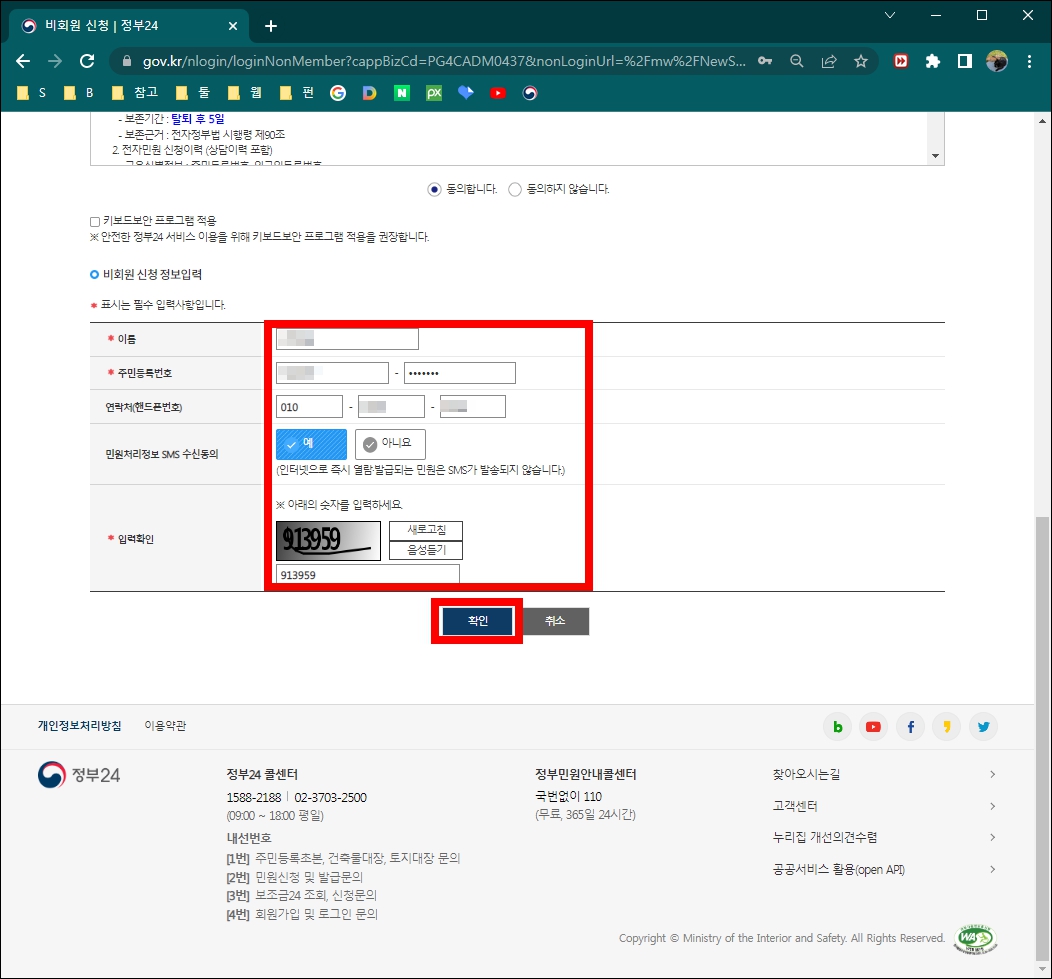Choose 예 for SMS 수신동의
Viewport: 1052px width, 979px height.
click(x=311, y=444)
